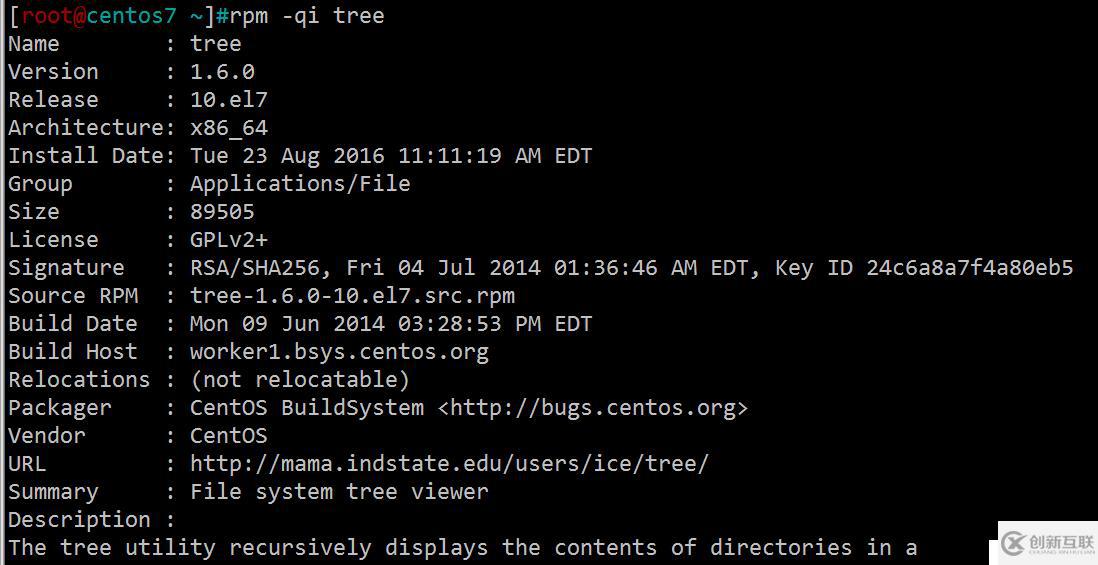Click the Release value 10.el7

tap(228, 99)
